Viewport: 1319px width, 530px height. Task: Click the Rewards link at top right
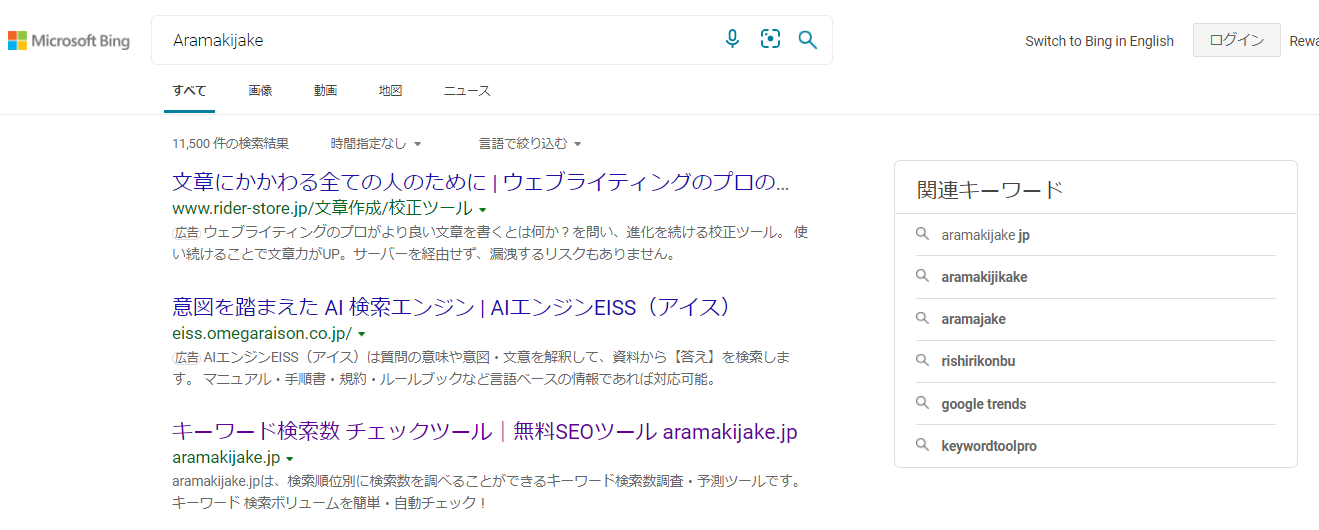[1304, 41]
